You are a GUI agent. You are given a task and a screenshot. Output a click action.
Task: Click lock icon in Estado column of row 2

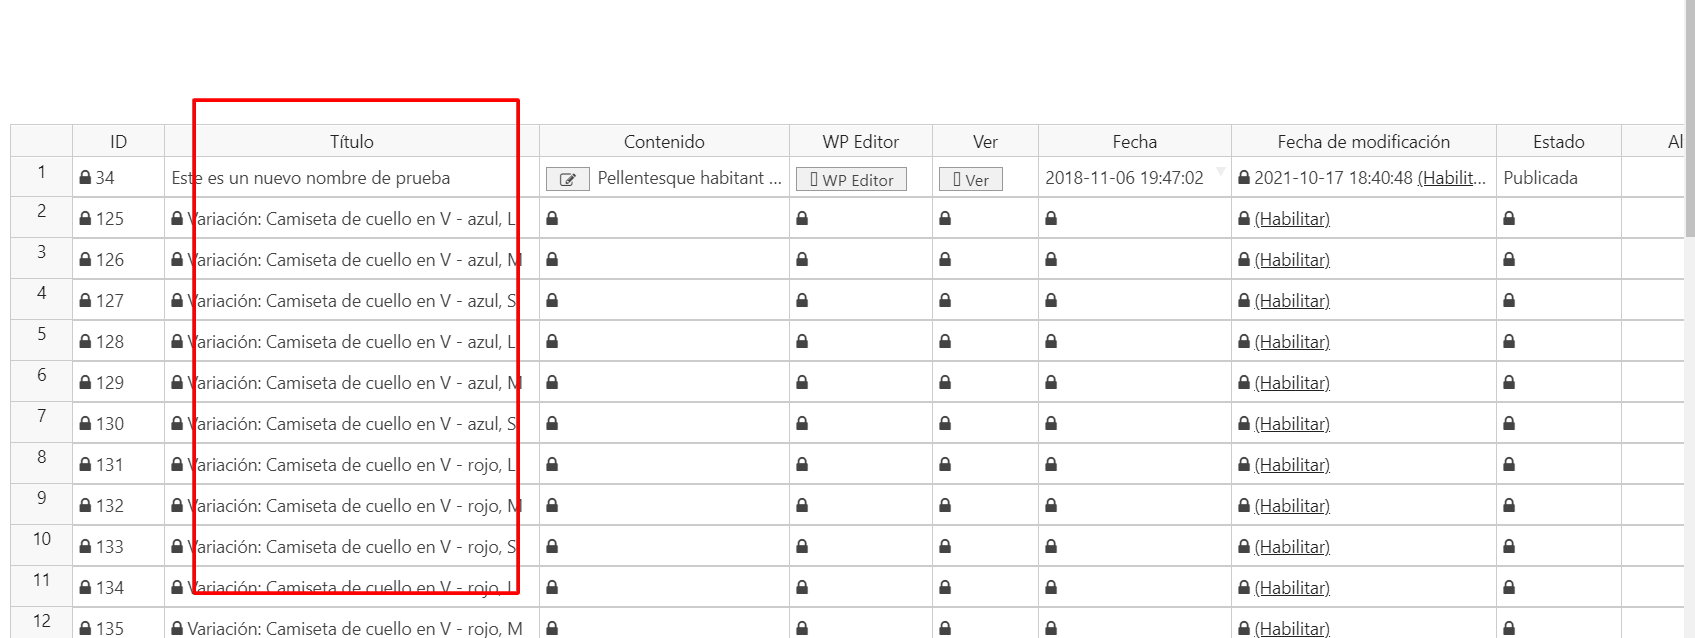click(x=1509, y=218)
